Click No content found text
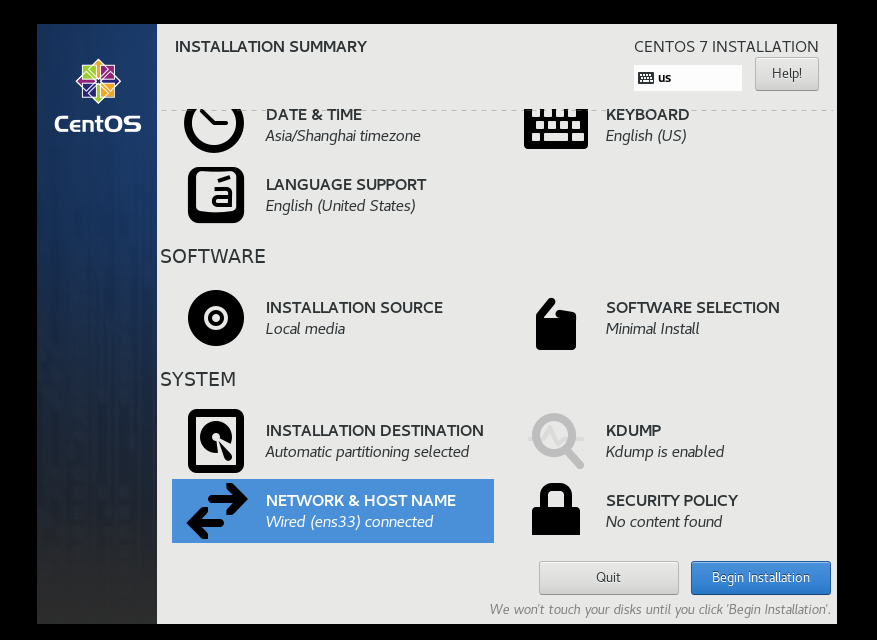This screenshot has width=877, height=640. [x=664, y=522]
